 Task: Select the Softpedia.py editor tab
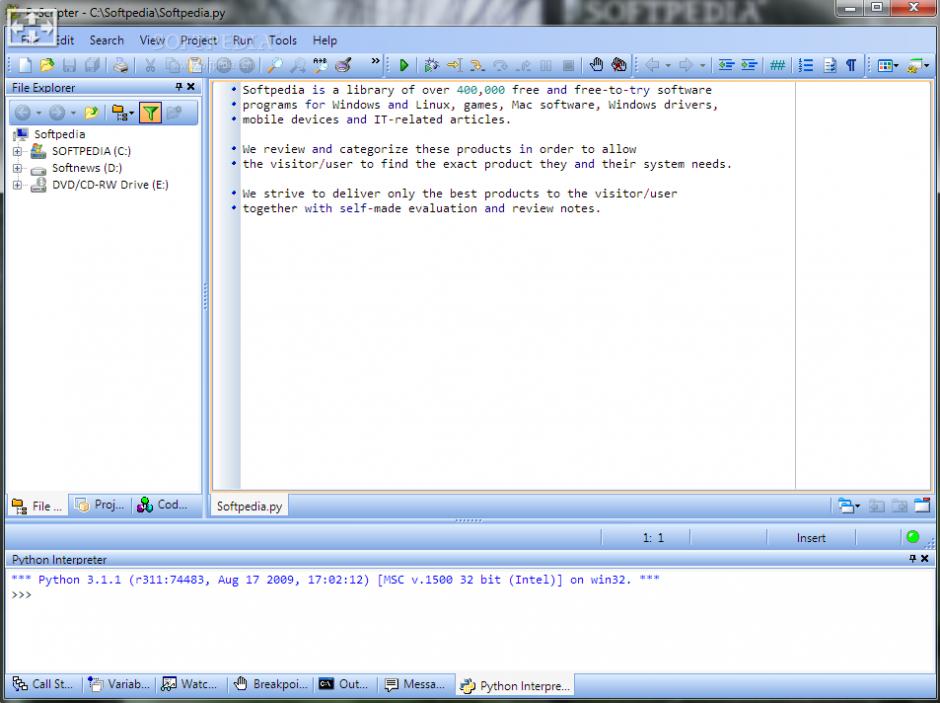pyautogui.click(x=249, y=507)
